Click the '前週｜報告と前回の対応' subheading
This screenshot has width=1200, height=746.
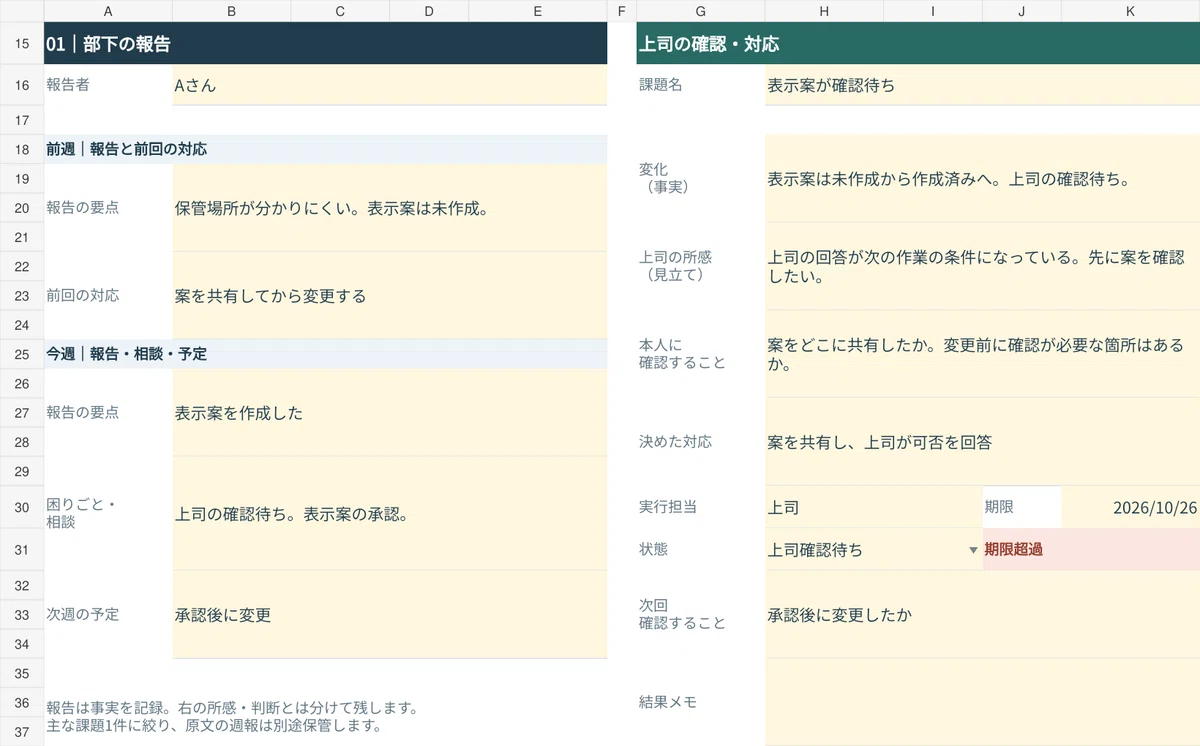tap(325, 149)
